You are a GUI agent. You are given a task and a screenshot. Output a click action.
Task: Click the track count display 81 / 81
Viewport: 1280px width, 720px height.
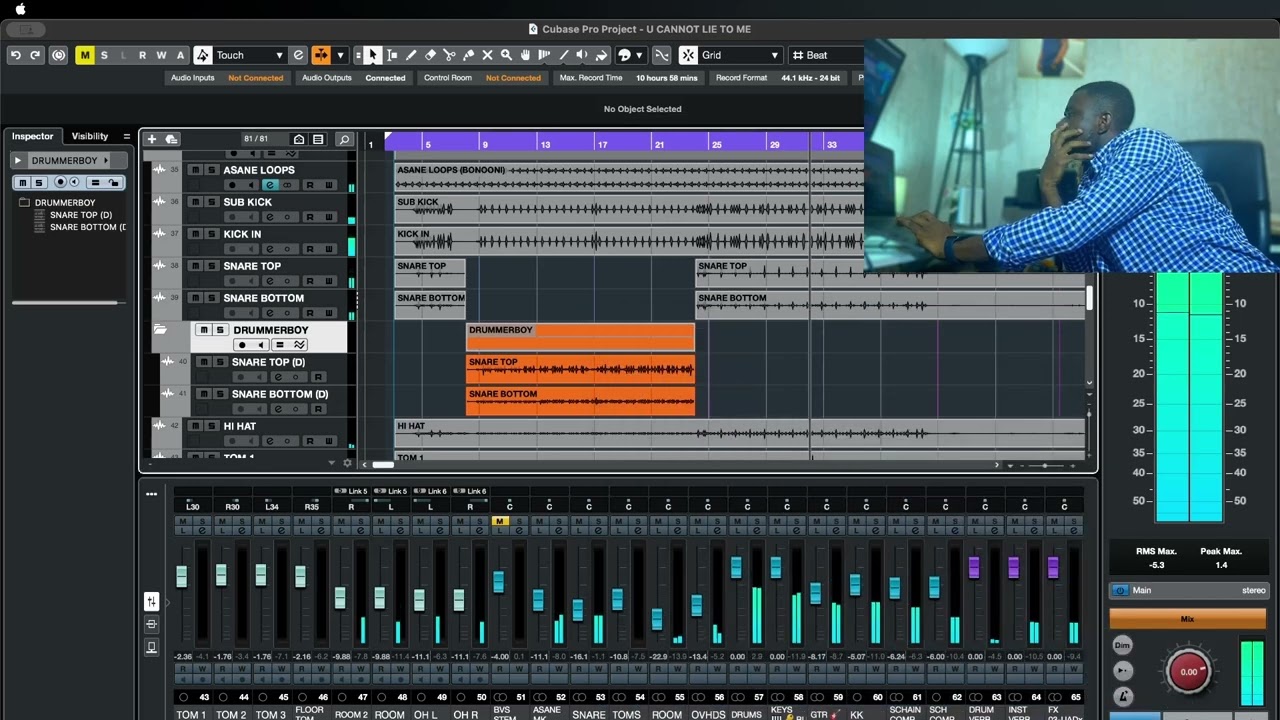point(256,139)
